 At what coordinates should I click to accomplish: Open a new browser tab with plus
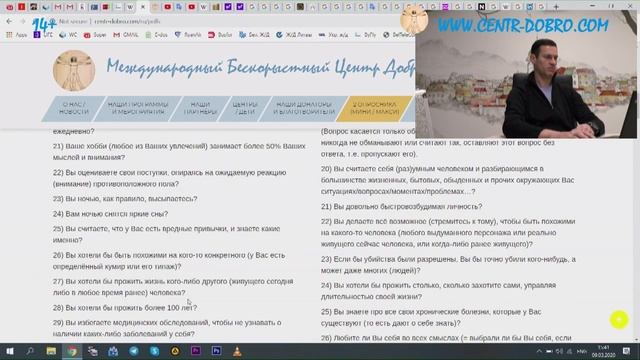click(x=556, y=7)
